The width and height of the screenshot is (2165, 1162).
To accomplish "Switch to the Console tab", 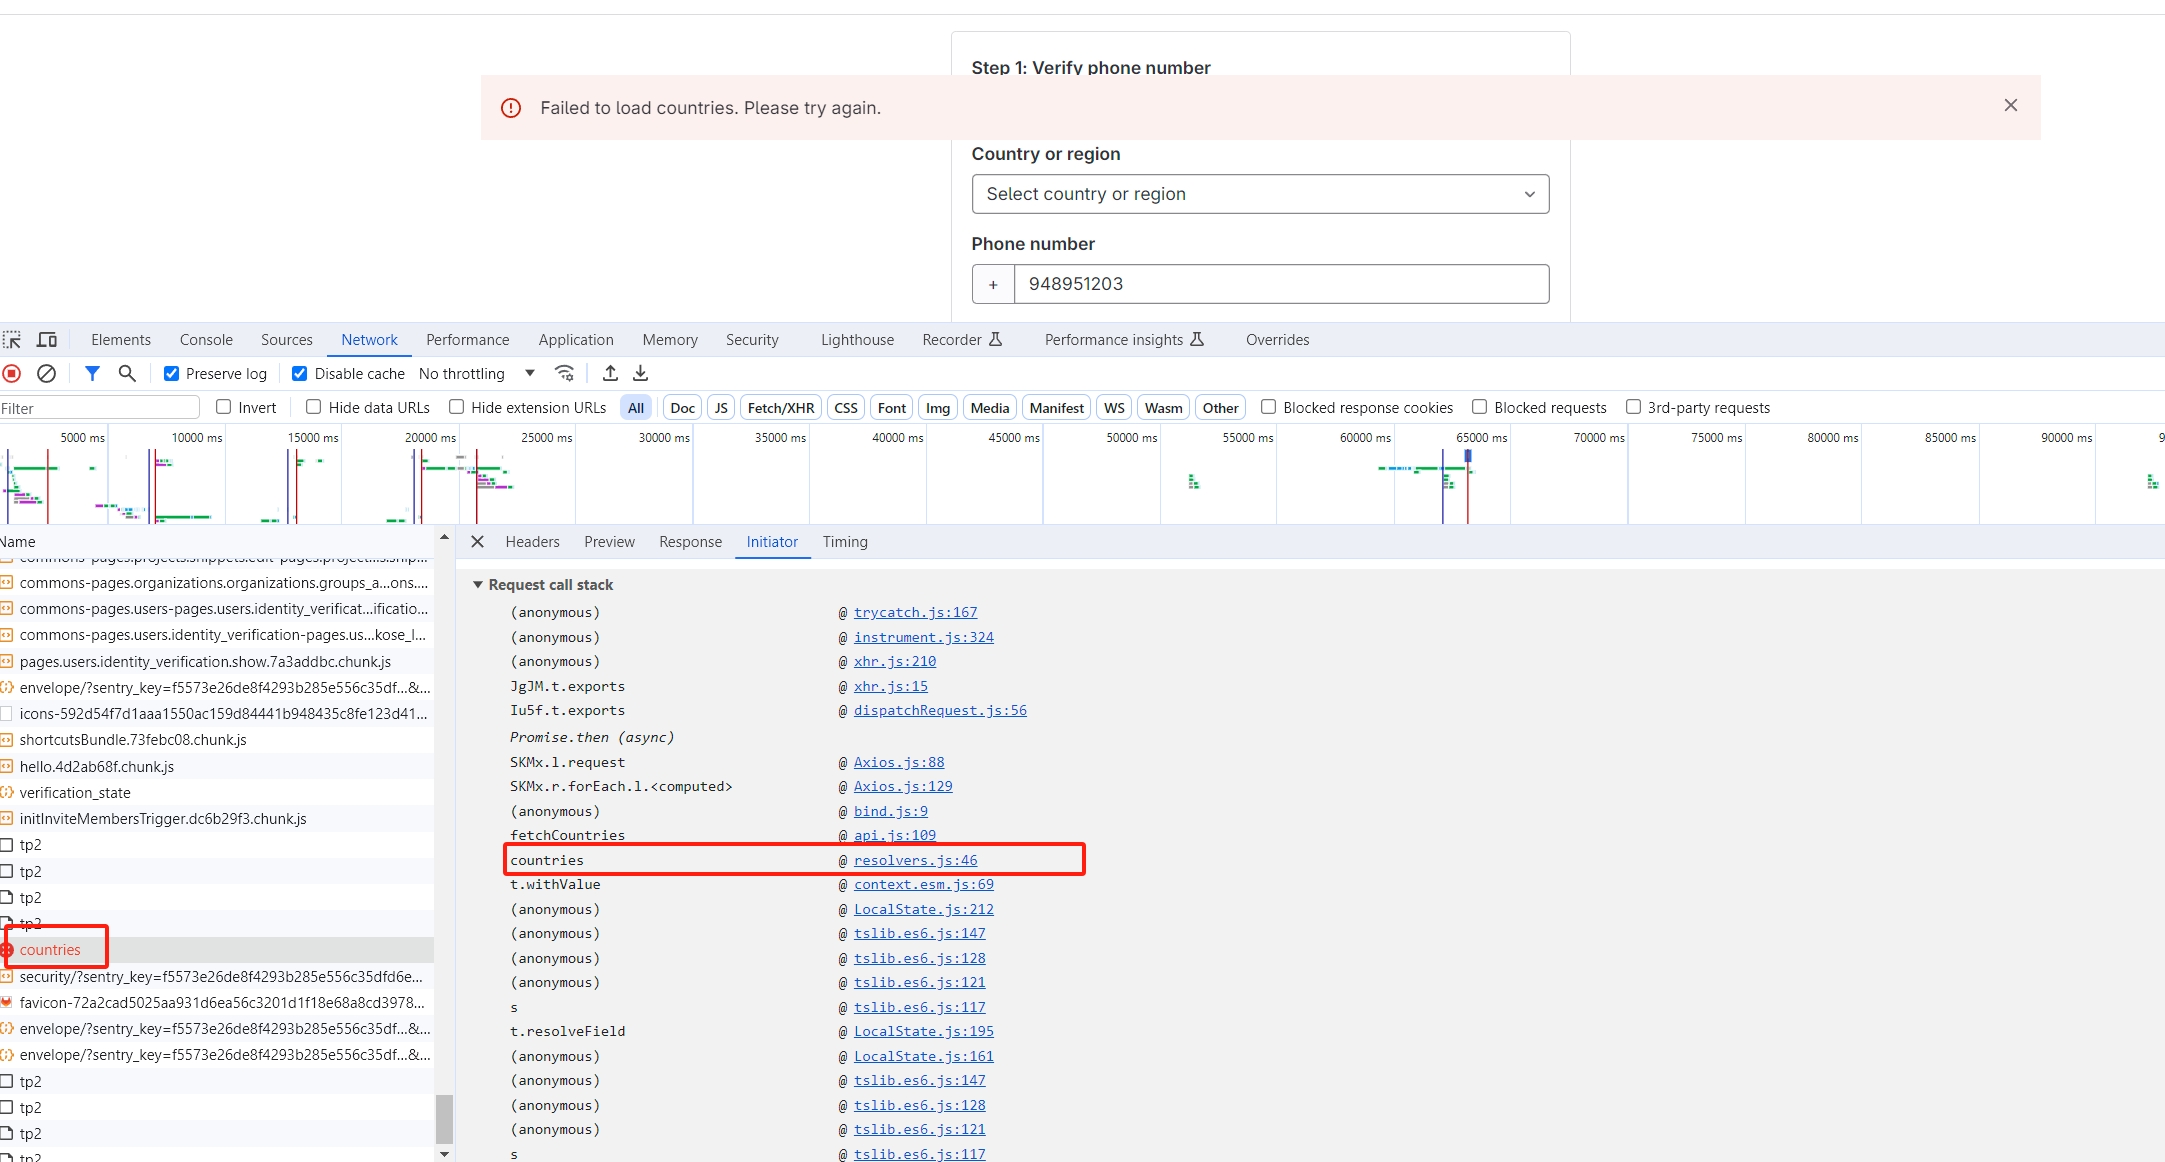I will pyautogui.click(x=206, y=340).
